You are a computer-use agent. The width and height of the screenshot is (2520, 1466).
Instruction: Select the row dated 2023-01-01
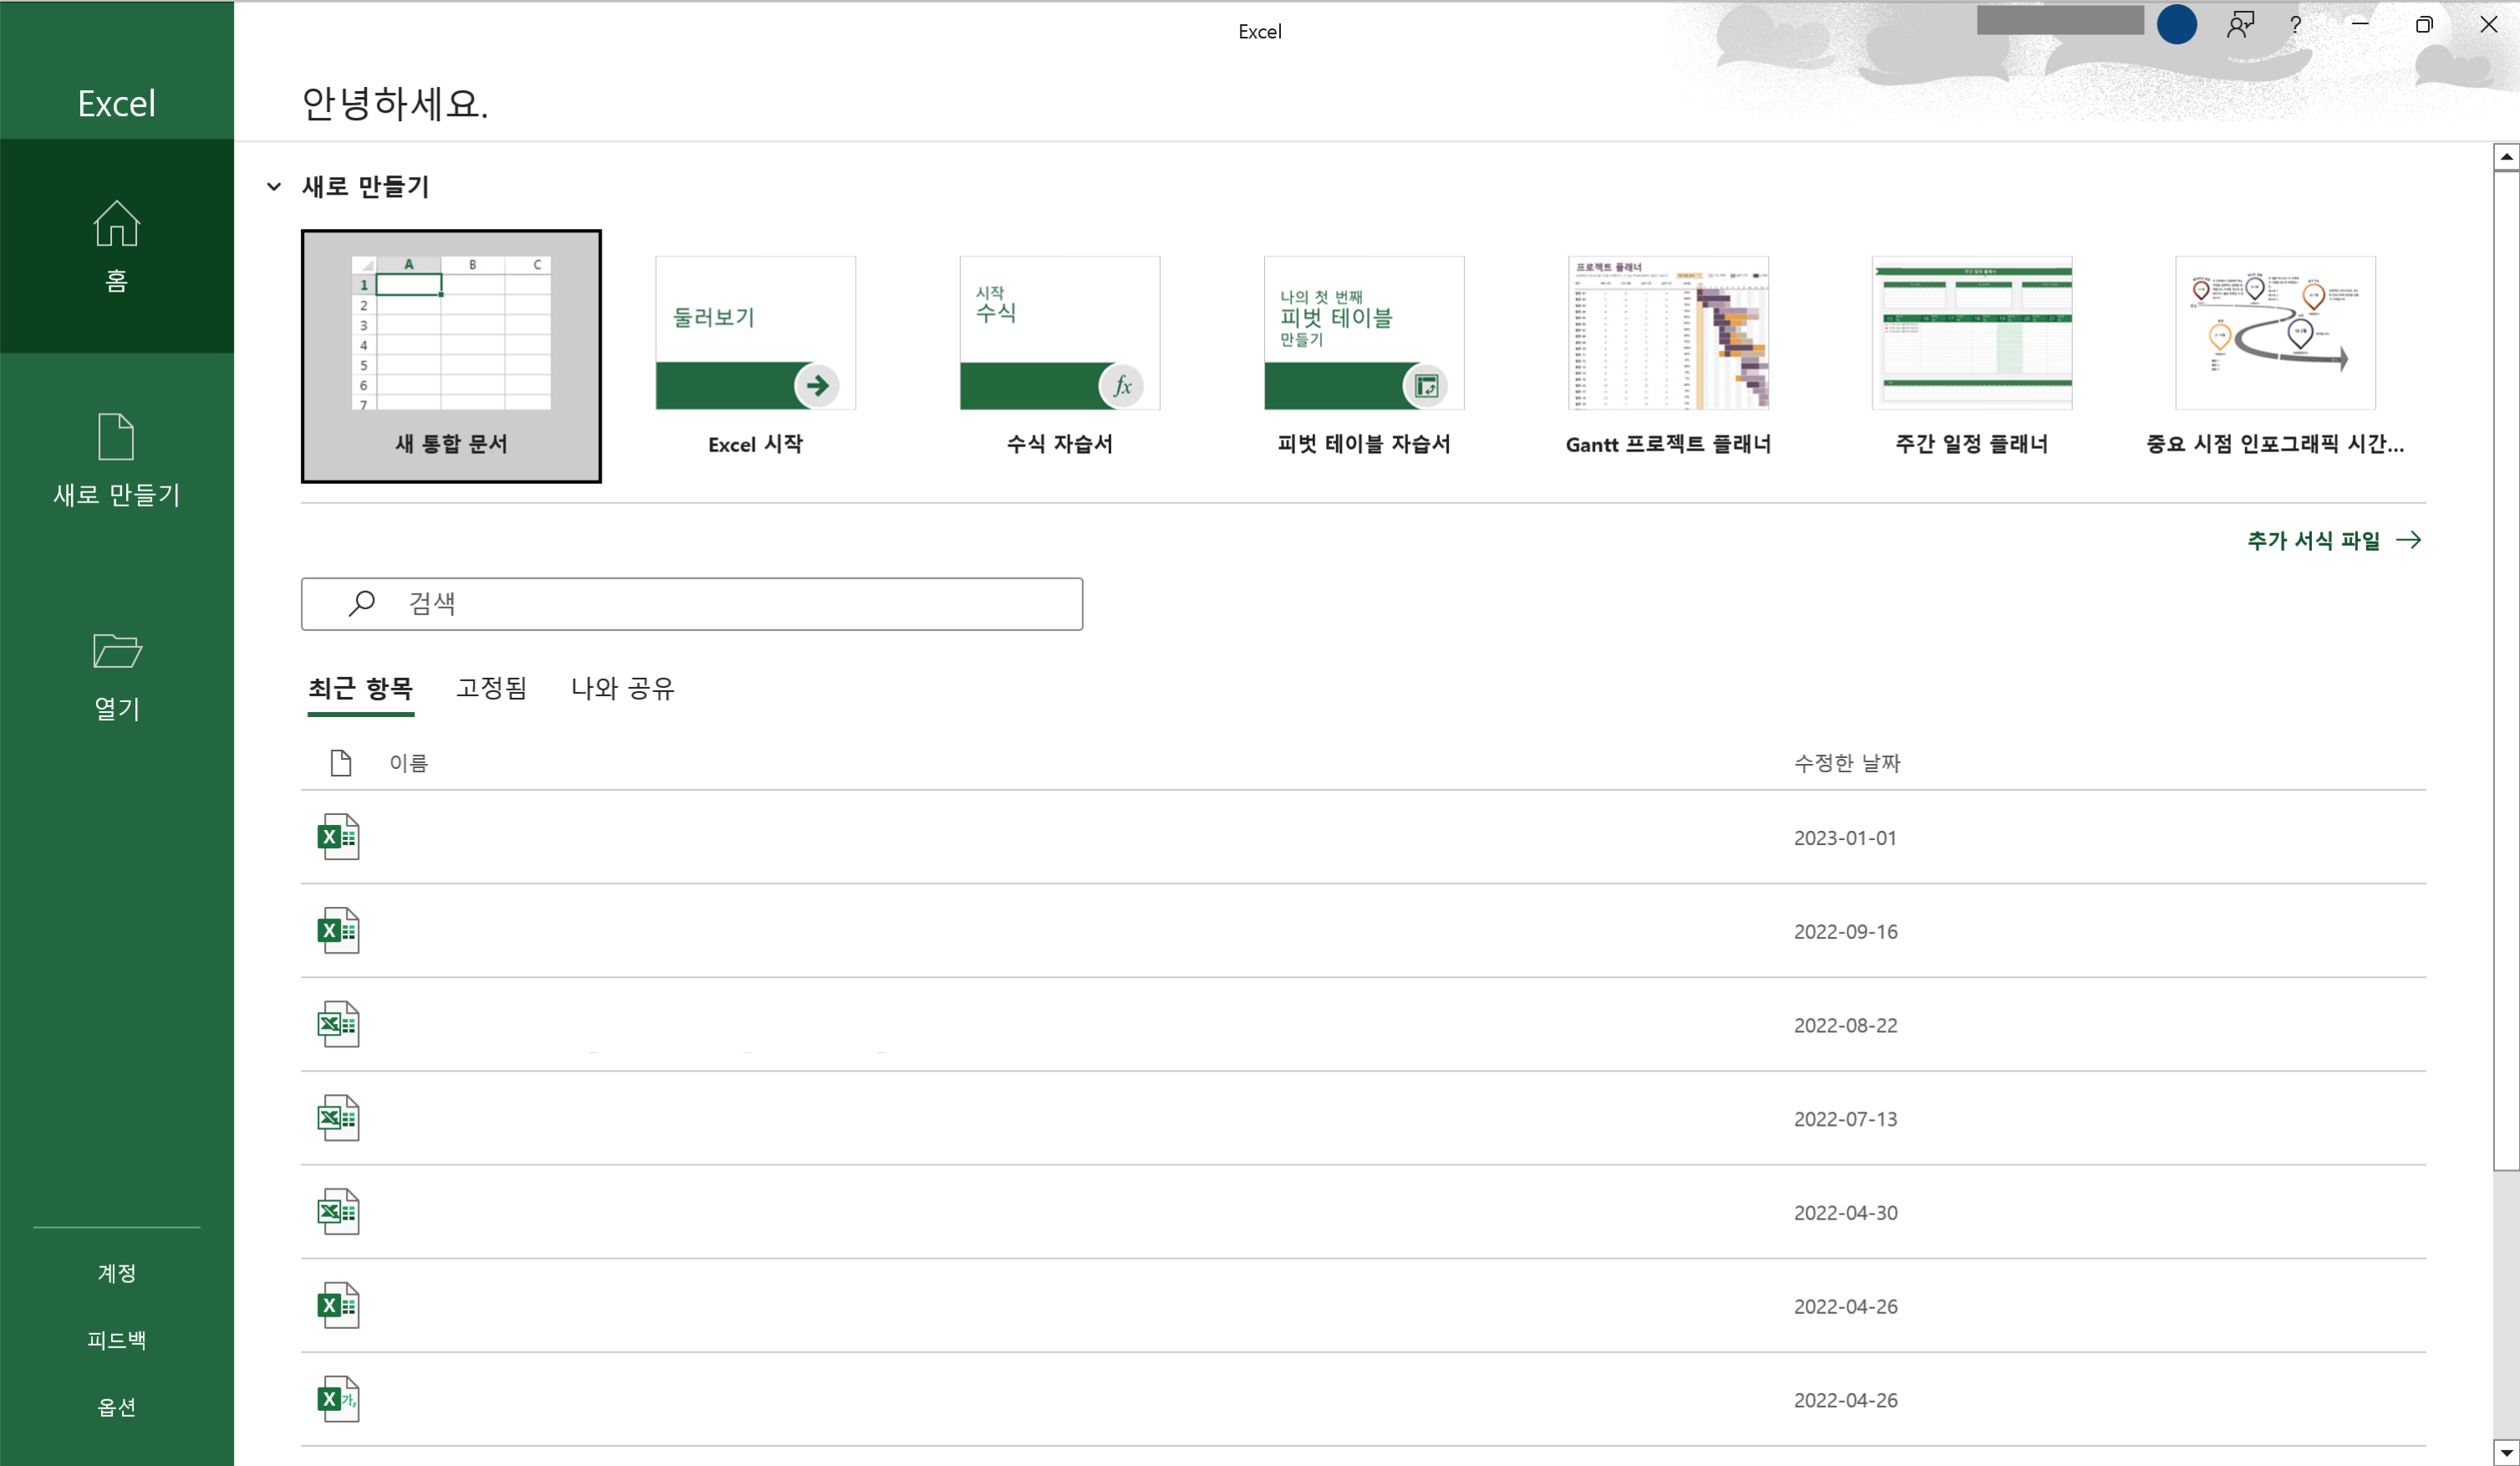1364,837
